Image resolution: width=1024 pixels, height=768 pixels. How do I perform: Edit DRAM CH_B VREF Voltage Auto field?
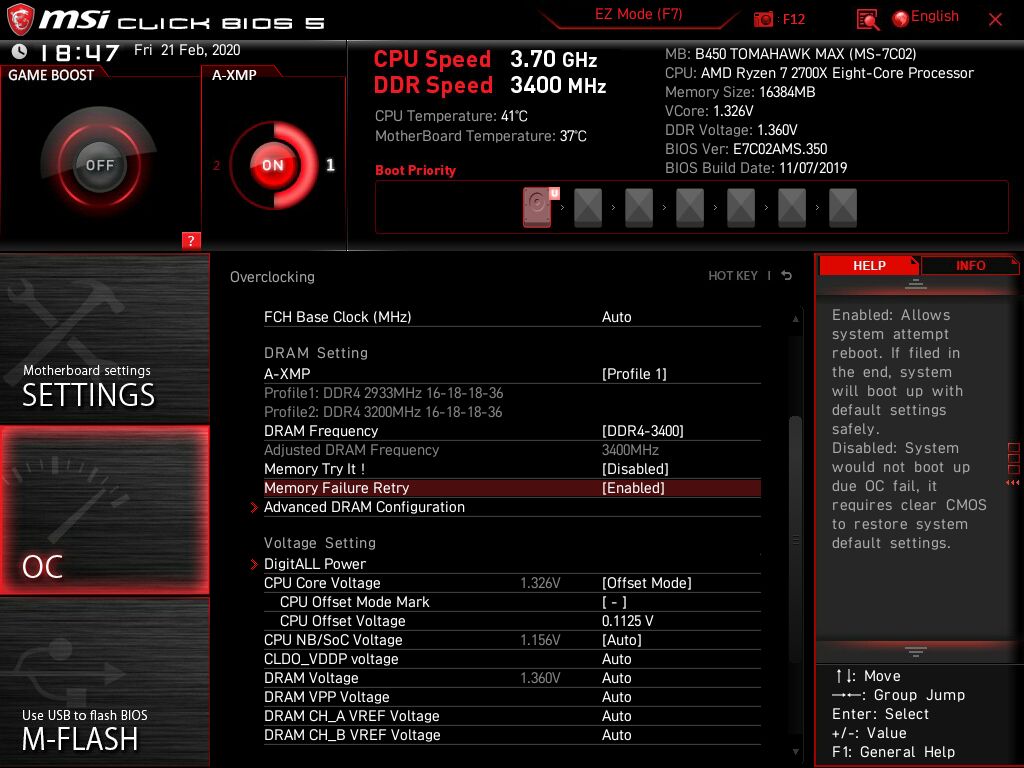[x=616, y=735]
